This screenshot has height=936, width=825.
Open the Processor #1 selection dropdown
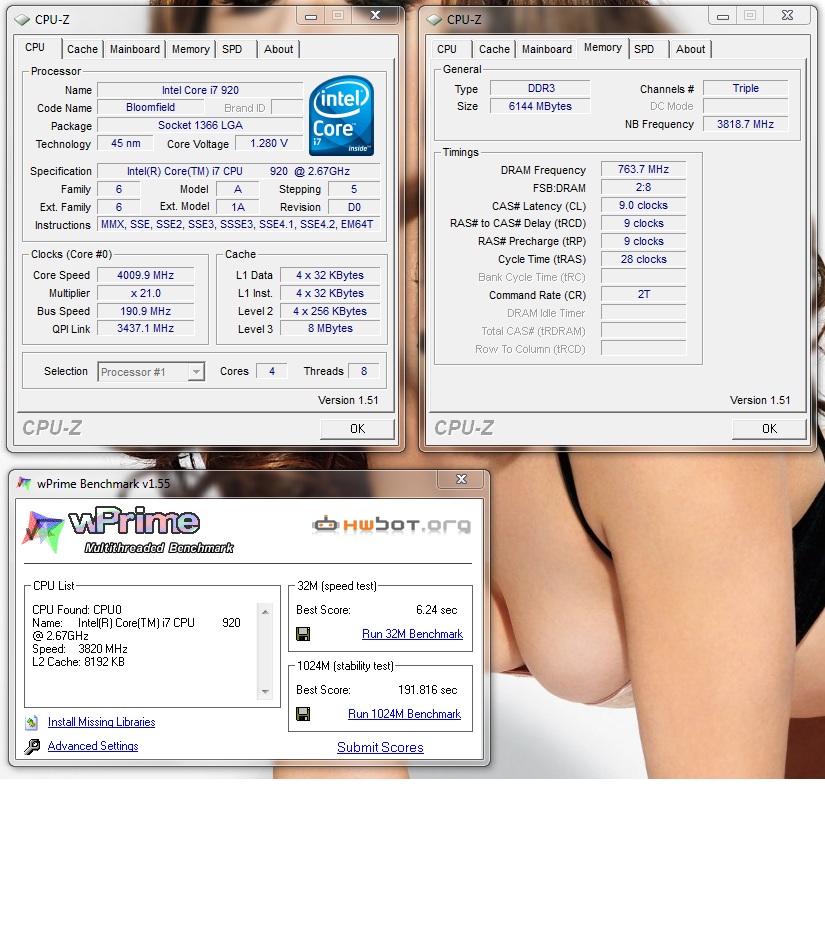pos(196,372)
